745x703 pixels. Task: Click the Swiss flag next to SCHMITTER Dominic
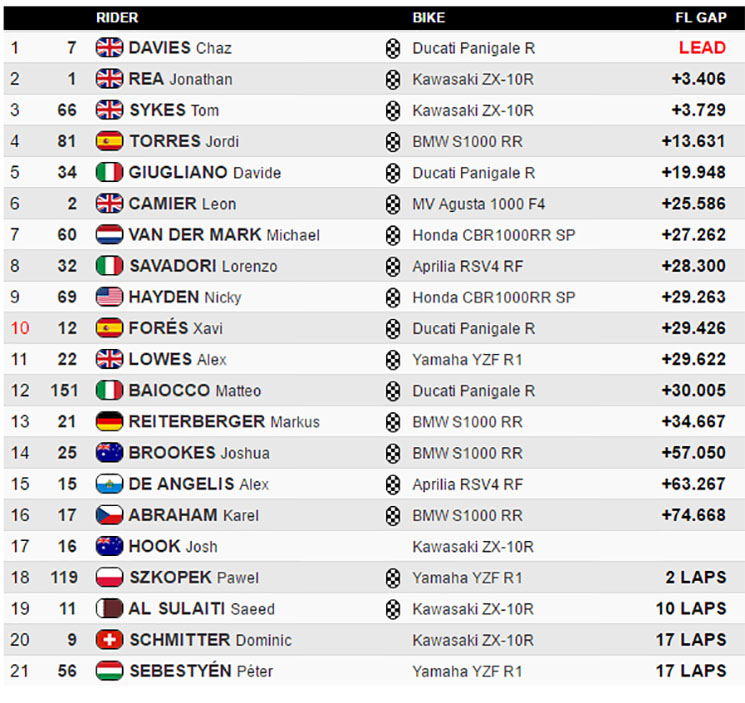coord(109,640)
